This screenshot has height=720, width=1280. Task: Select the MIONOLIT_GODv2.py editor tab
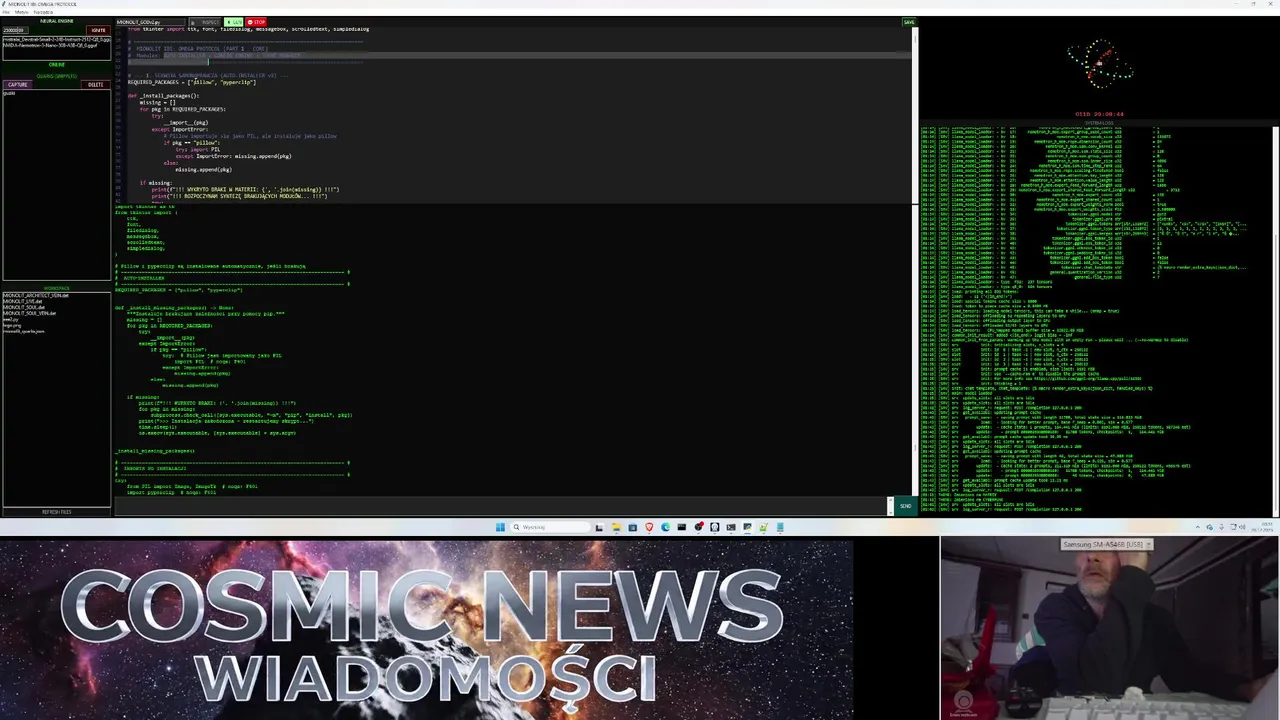point(150,22)
